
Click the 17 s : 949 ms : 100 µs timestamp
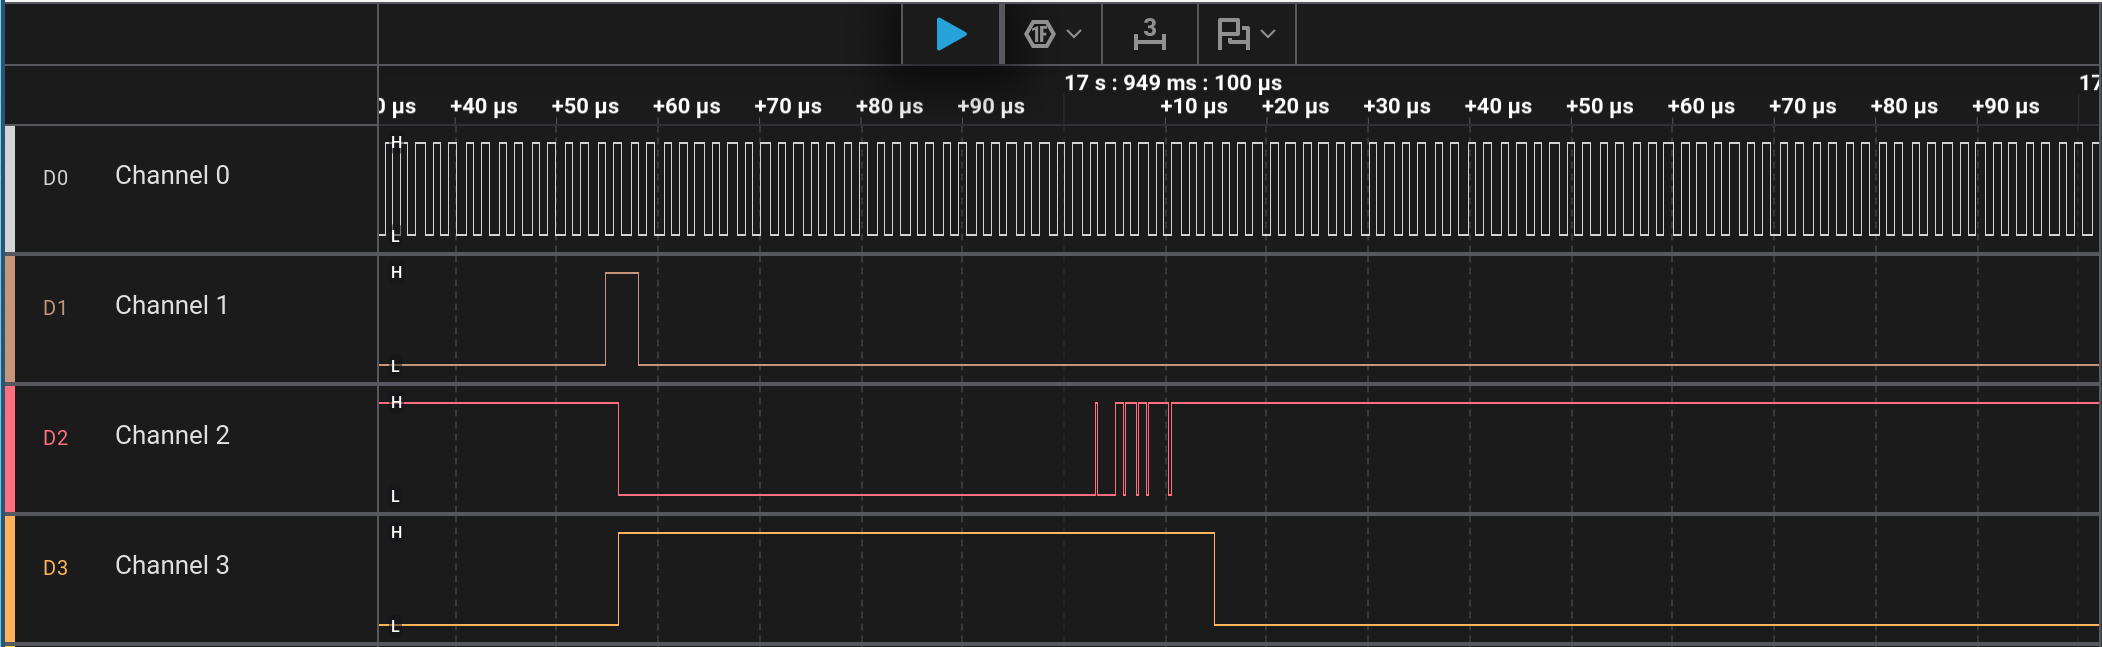tap(1172, 83)
